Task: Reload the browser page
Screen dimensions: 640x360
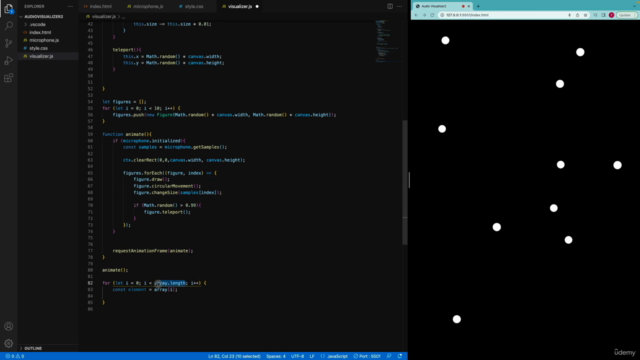Action: [432, 15]
